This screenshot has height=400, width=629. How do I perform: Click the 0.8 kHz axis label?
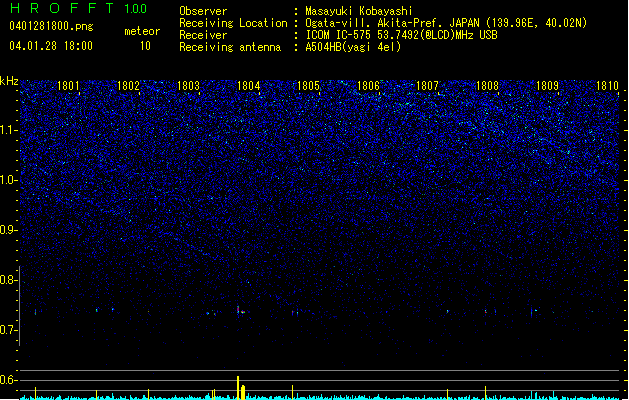(x=9, y=280)
